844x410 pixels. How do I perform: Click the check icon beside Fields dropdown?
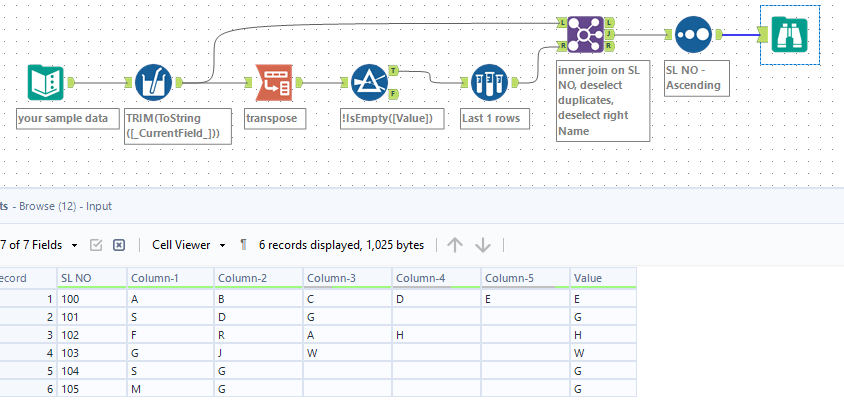(x=97, y=244)
